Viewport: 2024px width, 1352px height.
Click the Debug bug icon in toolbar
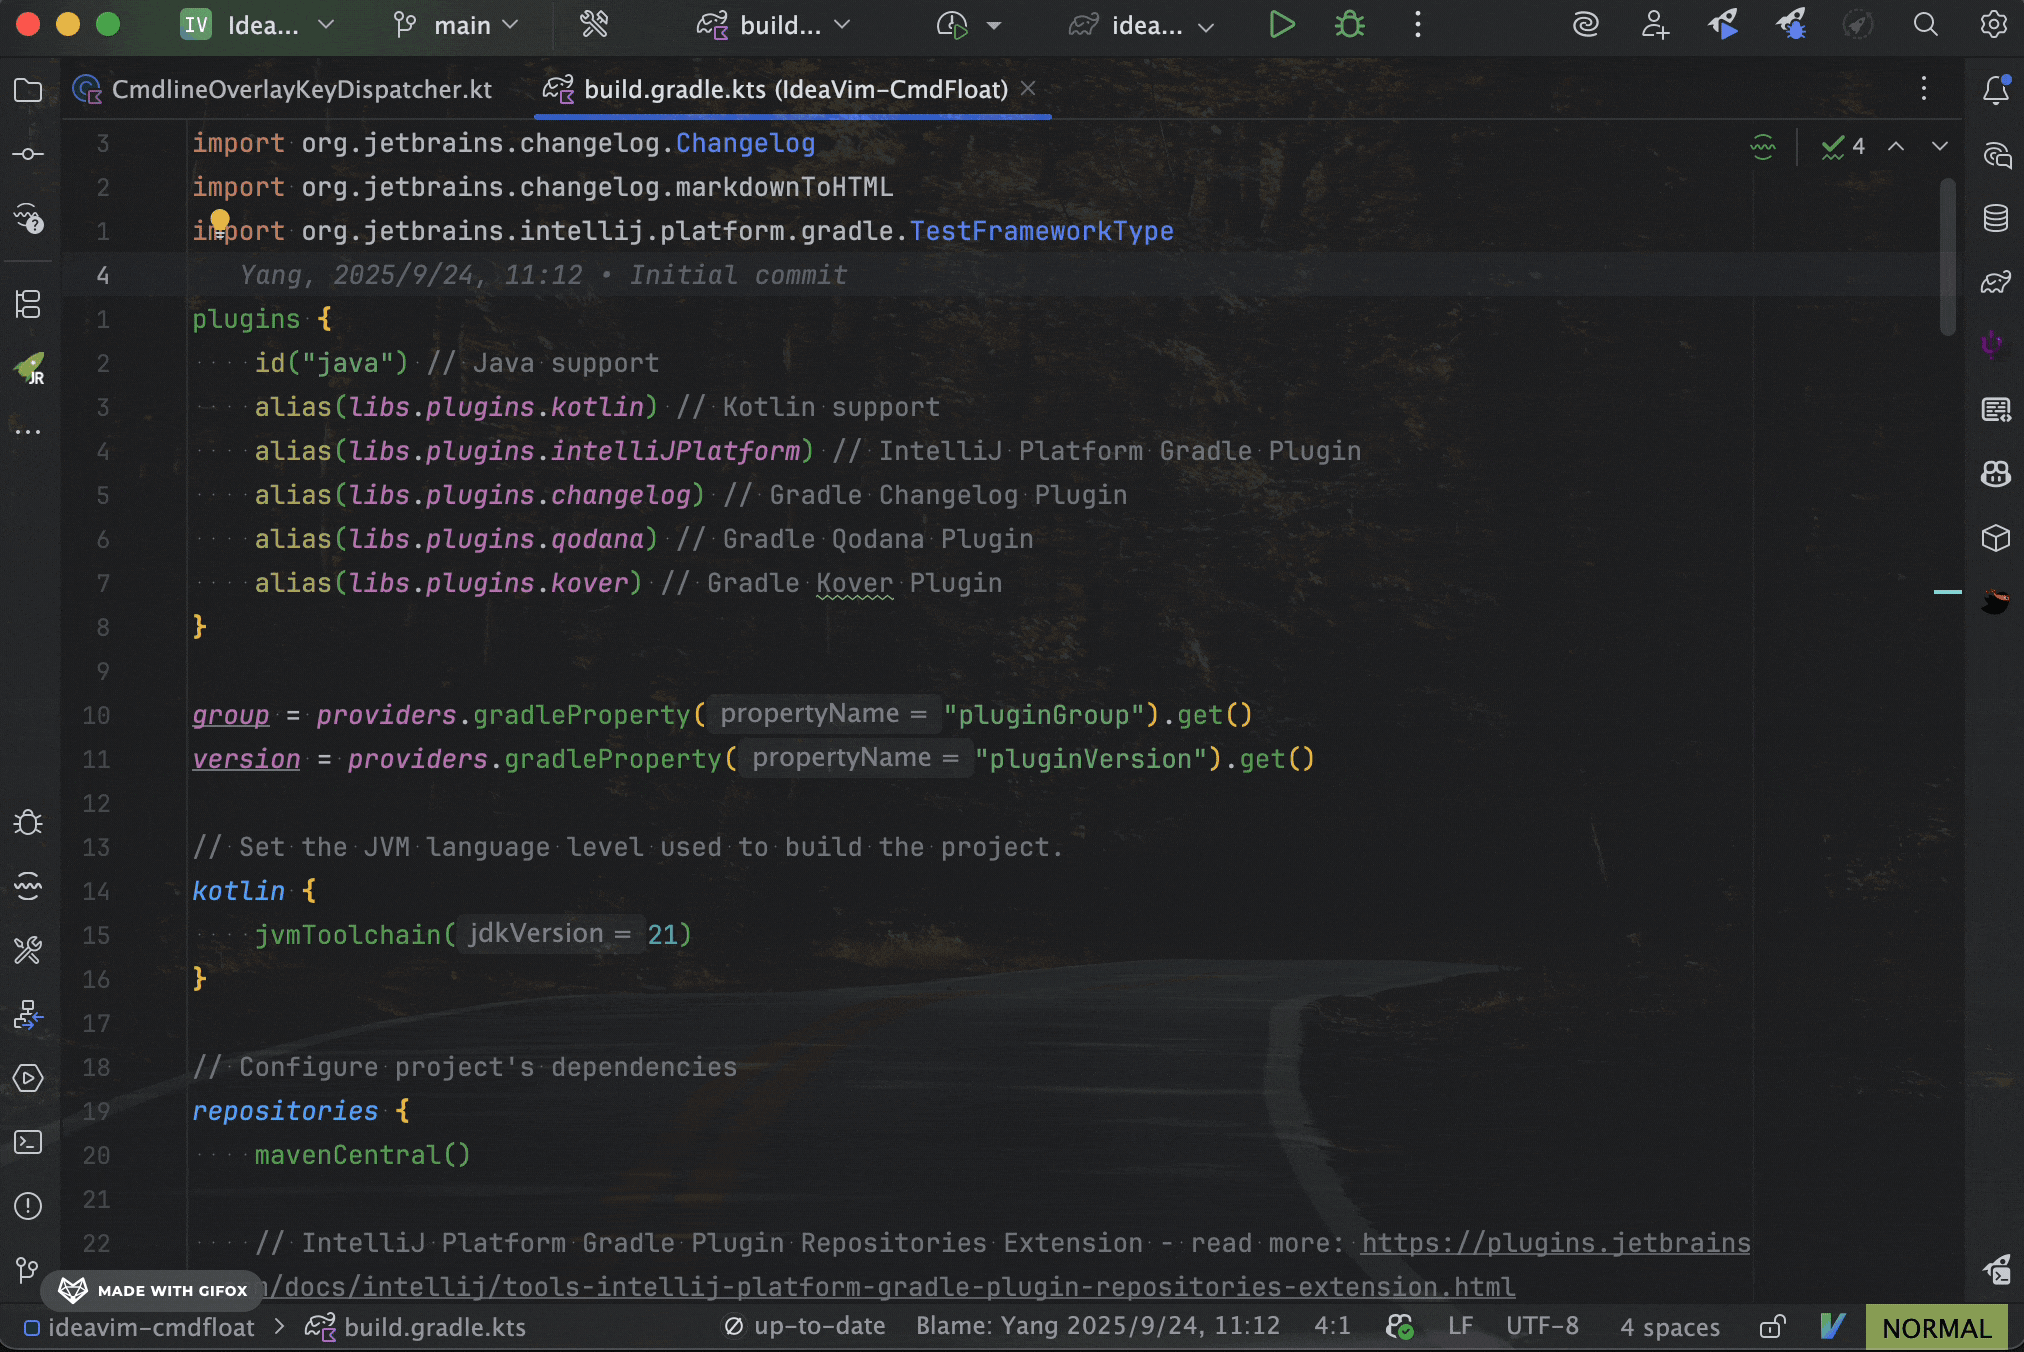1349,25
